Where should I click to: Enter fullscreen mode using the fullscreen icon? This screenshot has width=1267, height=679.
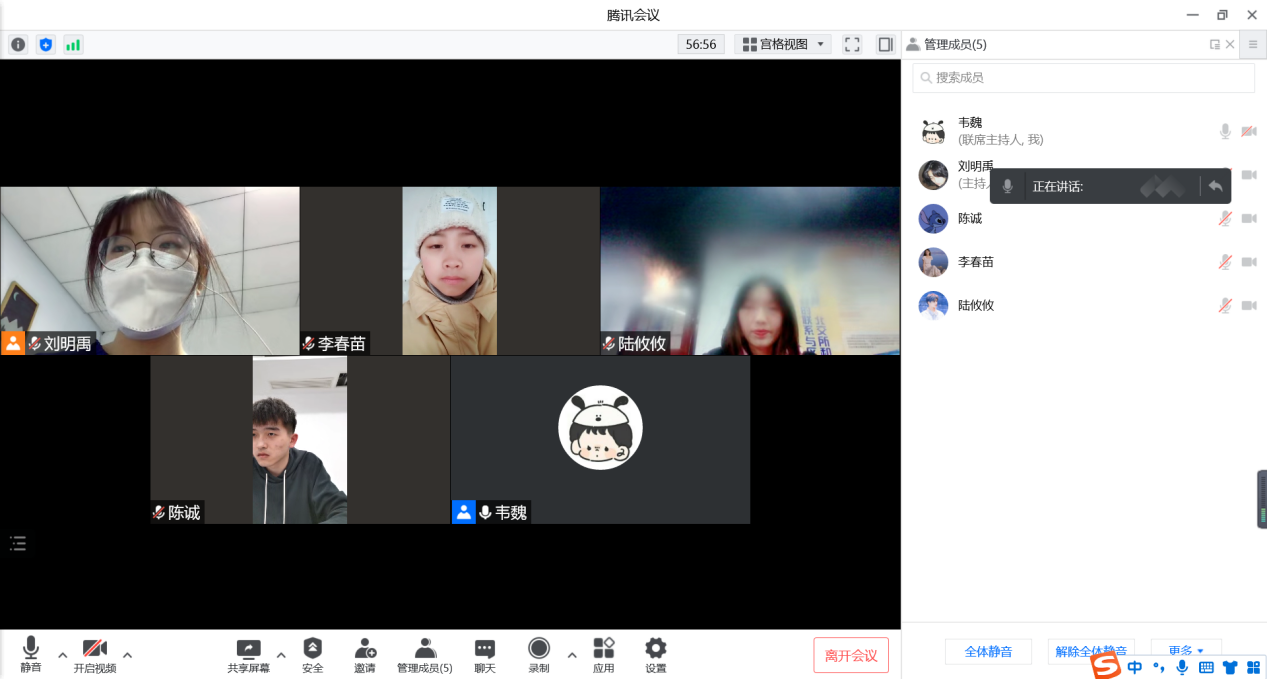click(852, 44)
